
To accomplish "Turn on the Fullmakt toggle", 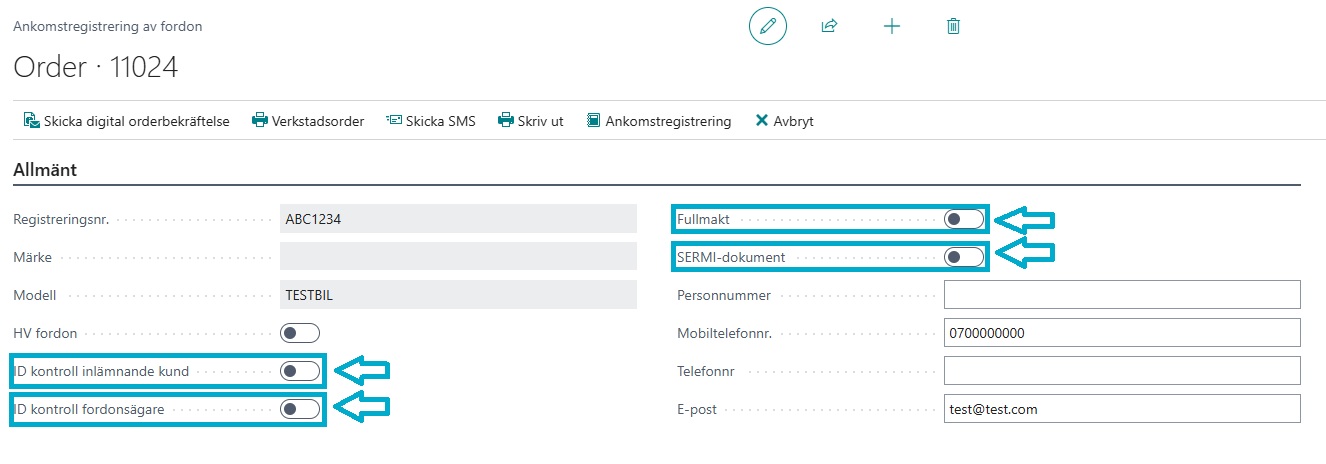I will coord(964,219).
